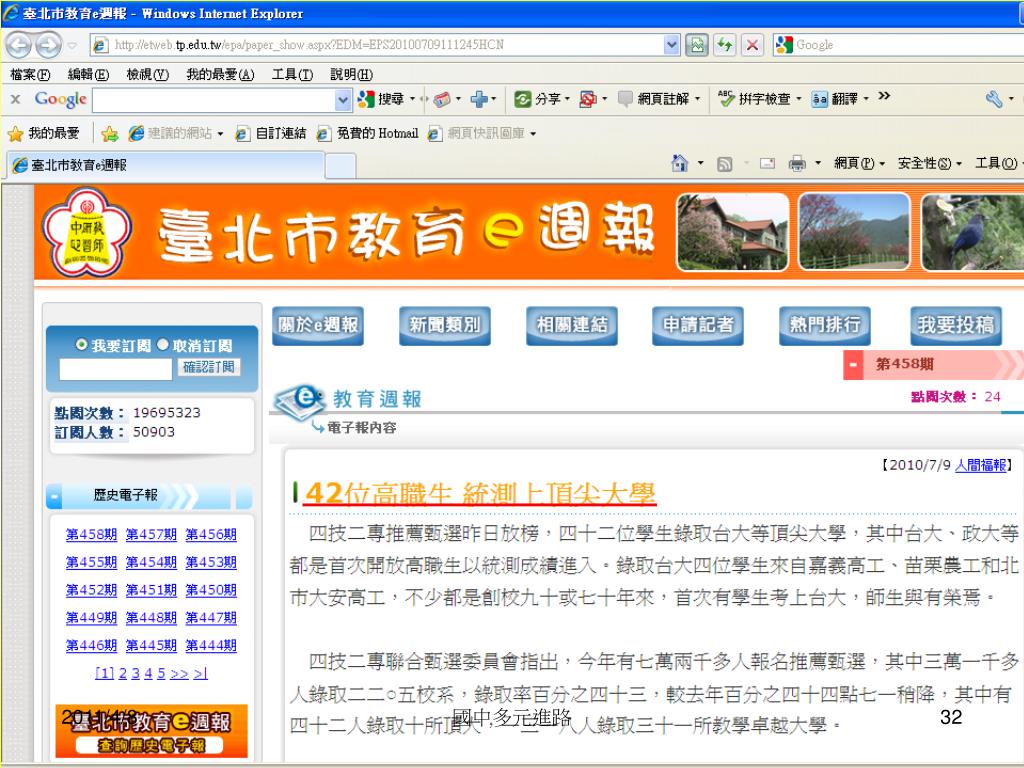Refresh the page with the green arrows icon
The image size is (1024, 768).
[724, 44]
